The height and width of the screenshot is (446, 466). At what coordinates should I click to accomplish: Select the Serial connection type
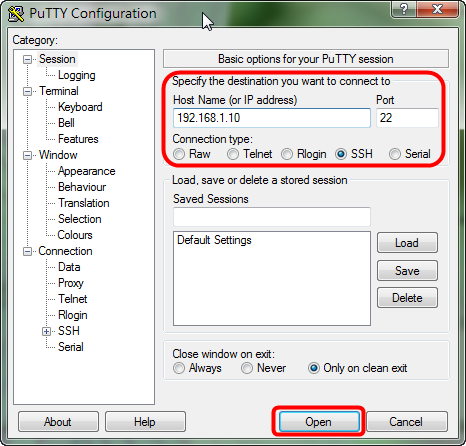[x=395, y=154]
